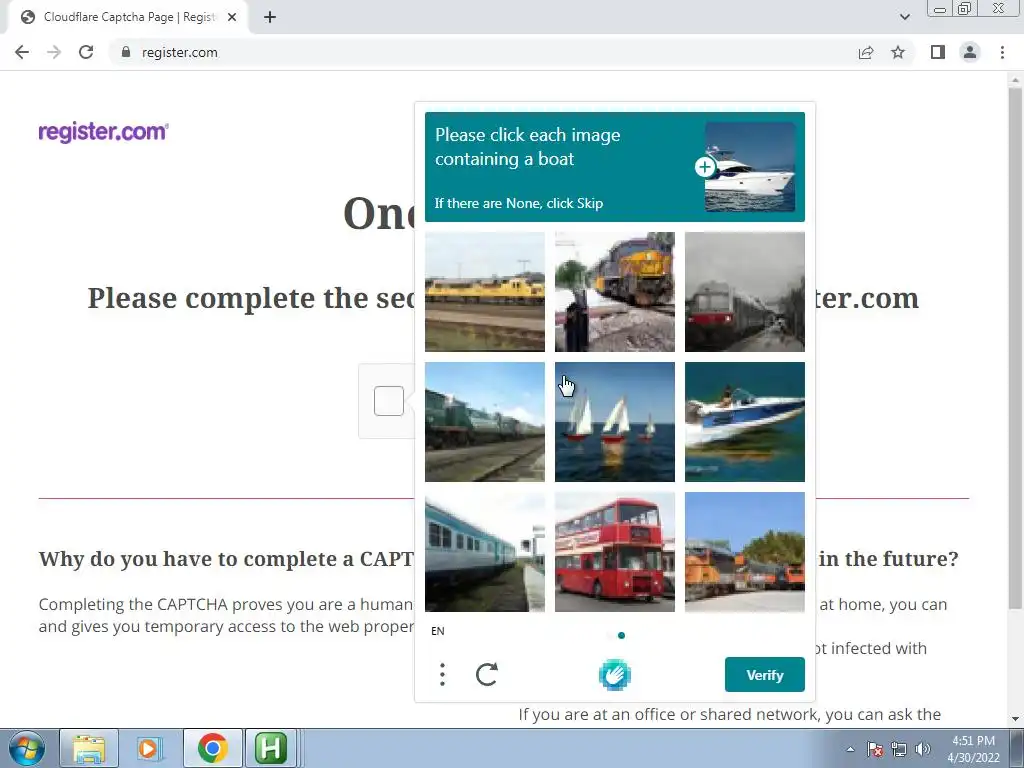
Task: Enlarge the example boat image
Action: tap(705, 167)
